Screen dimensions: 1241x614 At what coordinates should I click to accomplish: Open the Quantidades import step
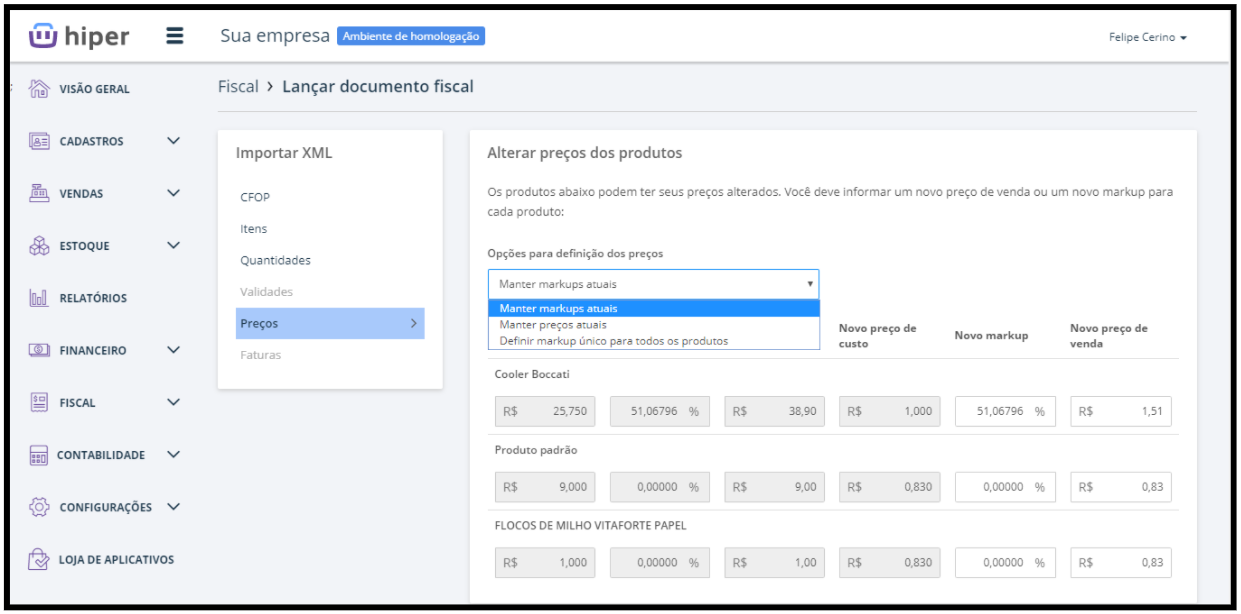point(275,260)
